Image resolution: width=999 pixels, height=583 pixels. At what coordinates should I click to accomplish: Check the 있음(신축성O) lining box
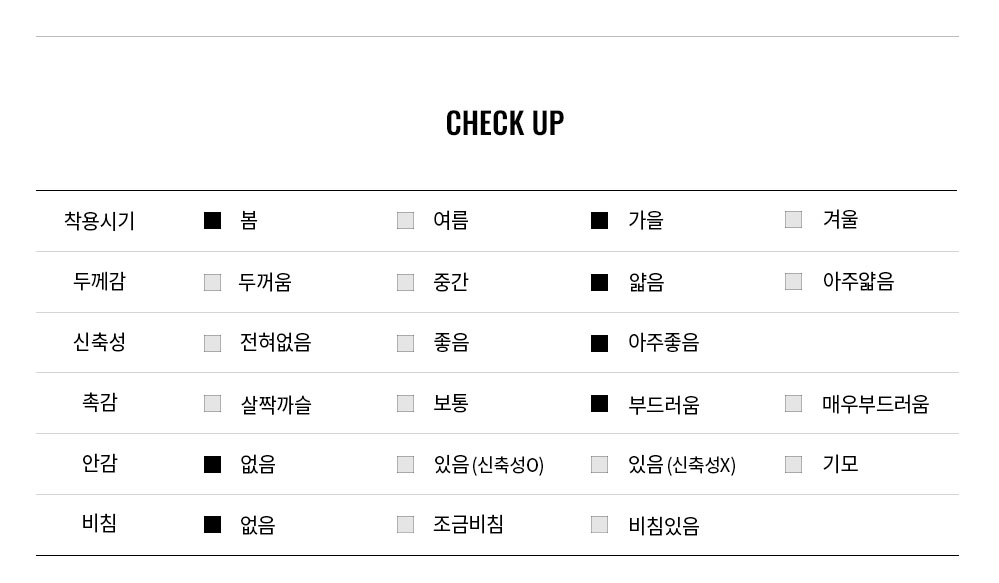pos(405,464)
